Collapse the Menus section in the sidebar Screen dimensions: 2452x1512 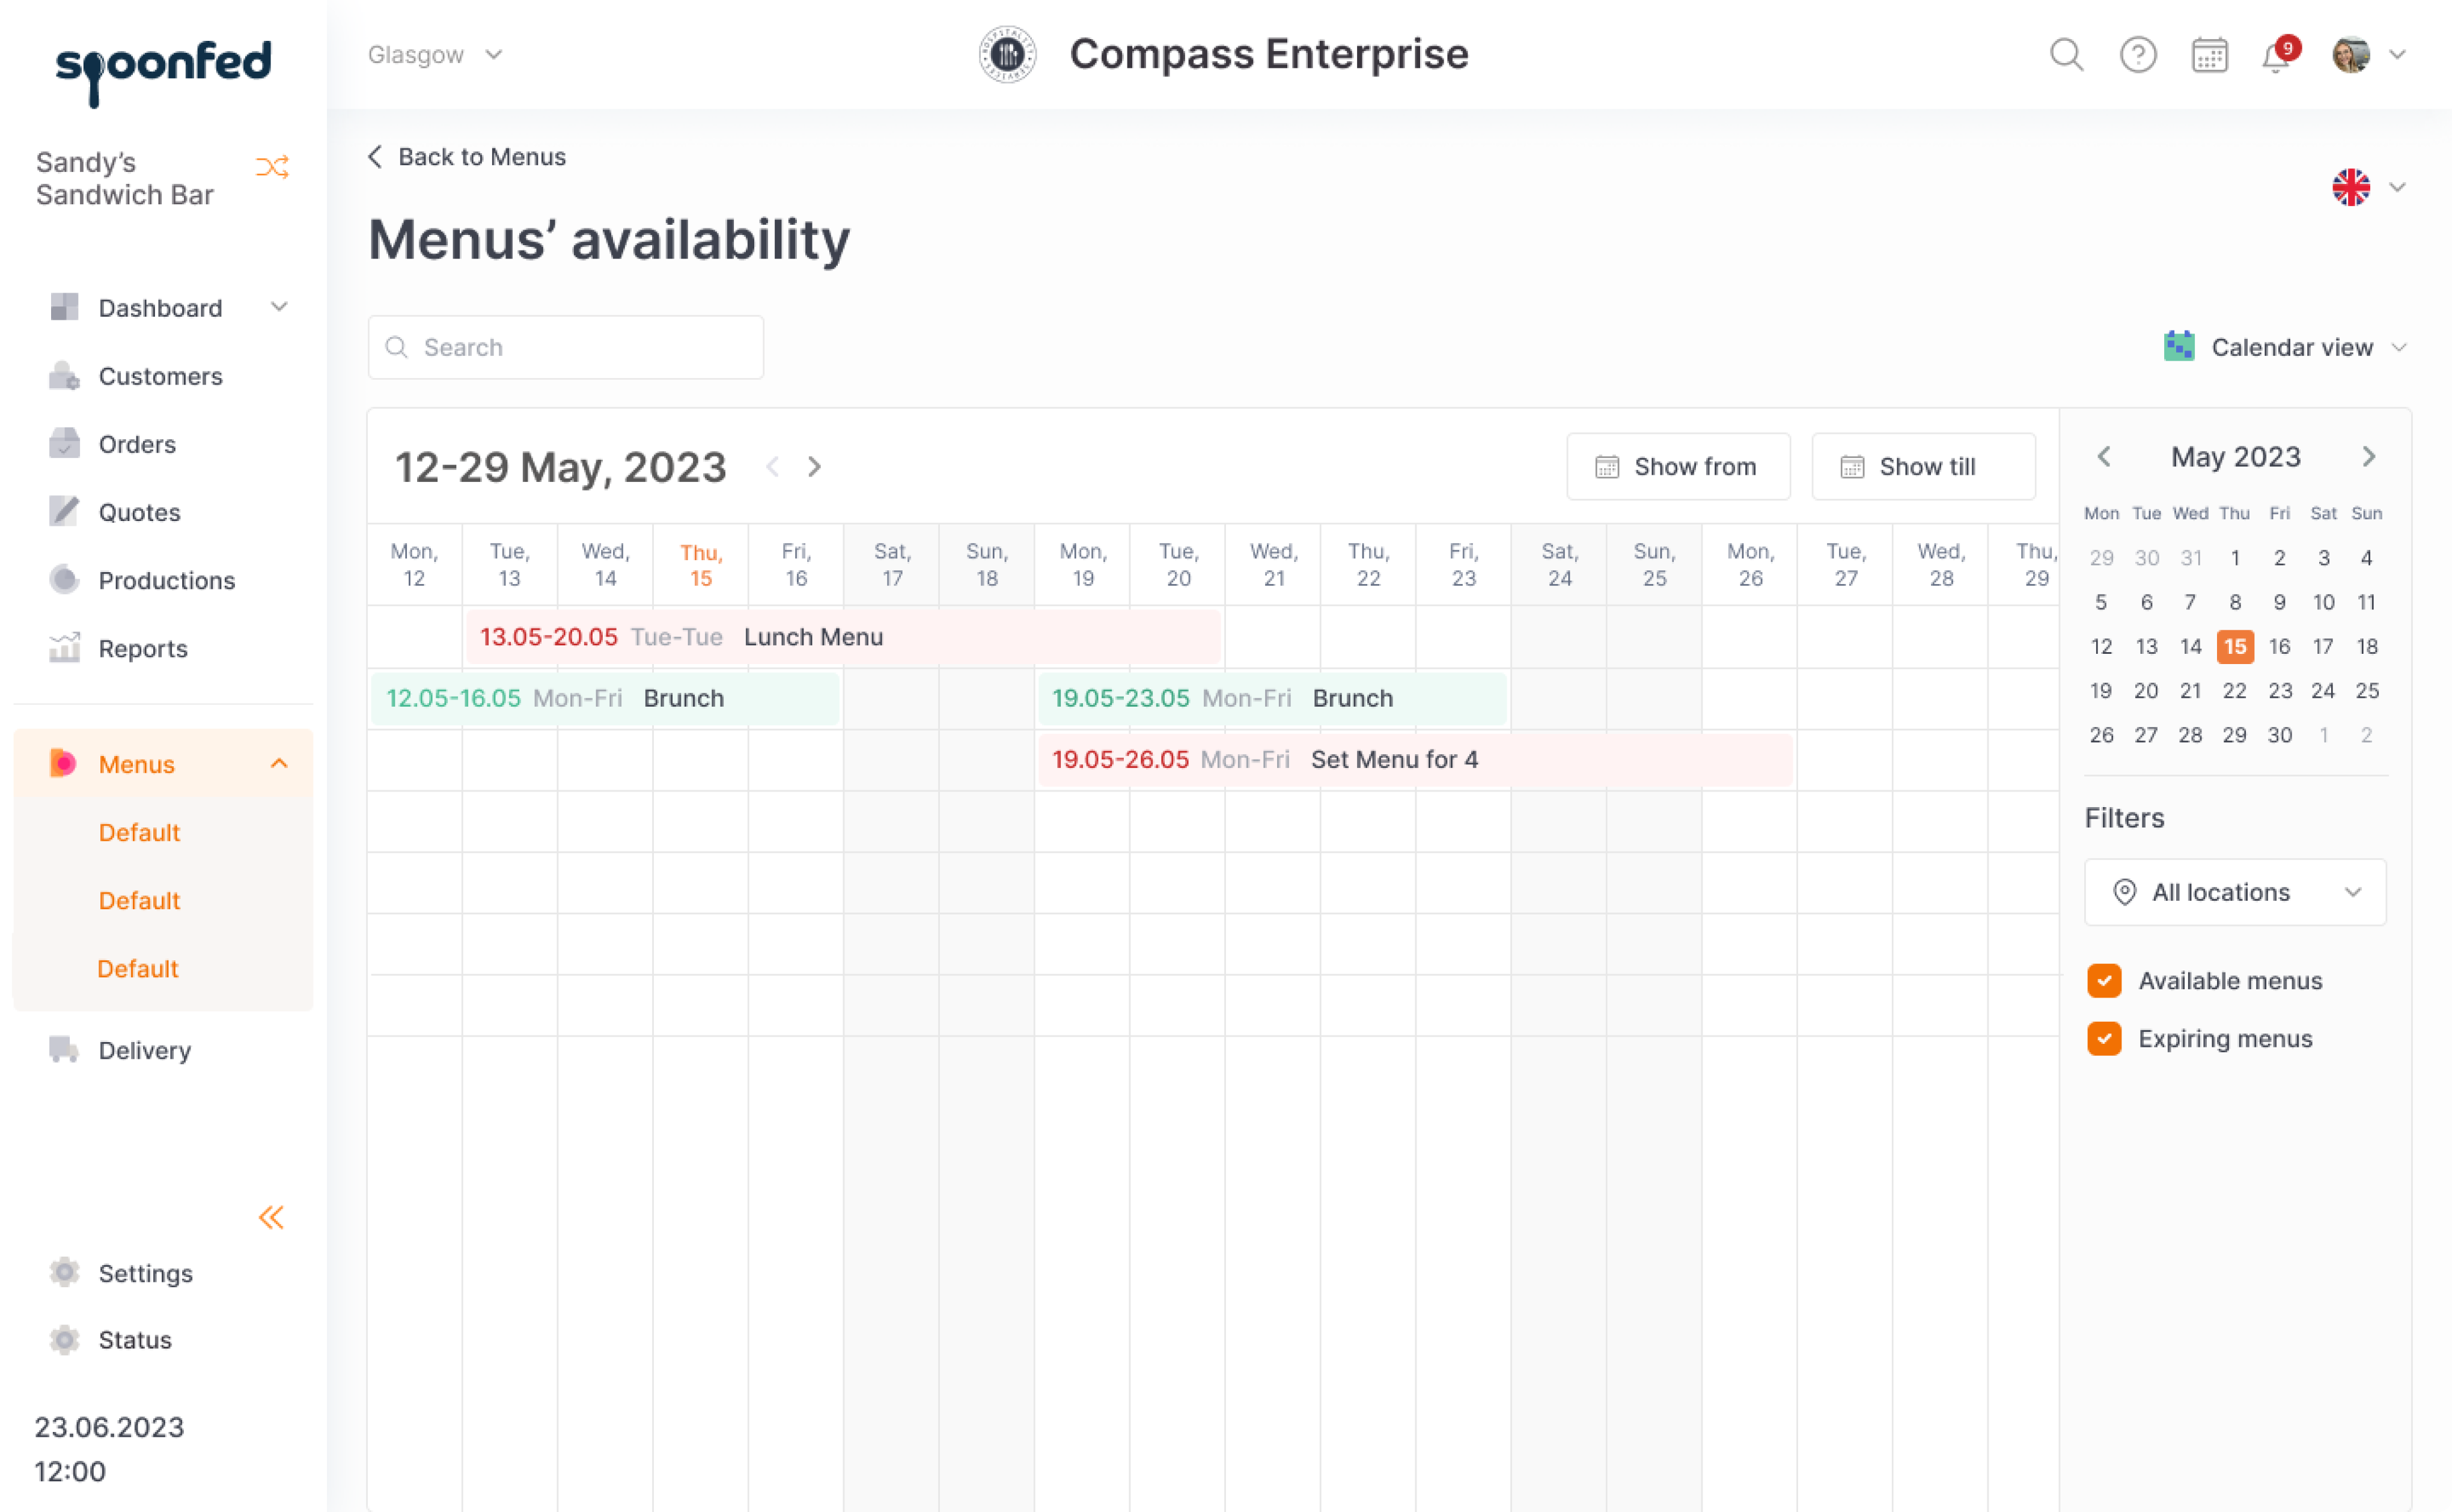point(278,763)
